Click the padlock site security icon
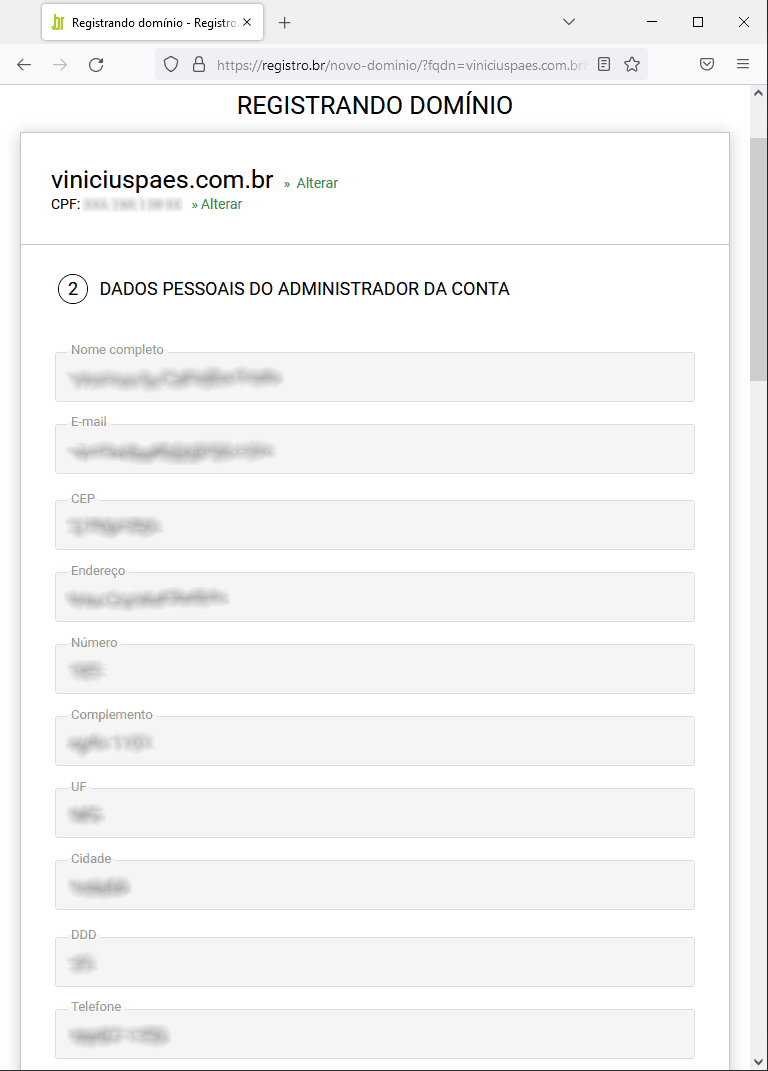 (x=199, y=65)
